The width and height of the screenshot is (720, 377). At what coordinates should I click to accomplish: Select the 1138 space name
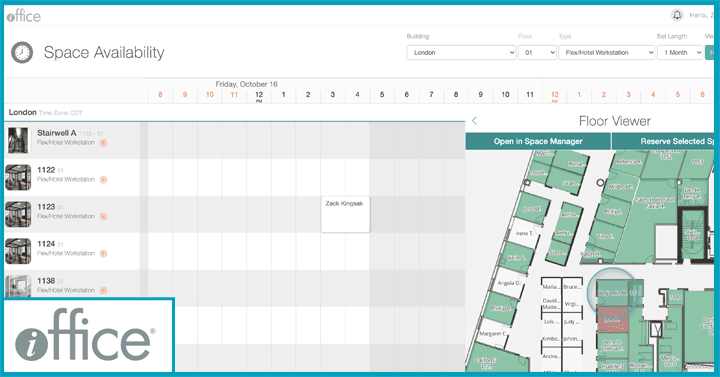coord(46,281)
